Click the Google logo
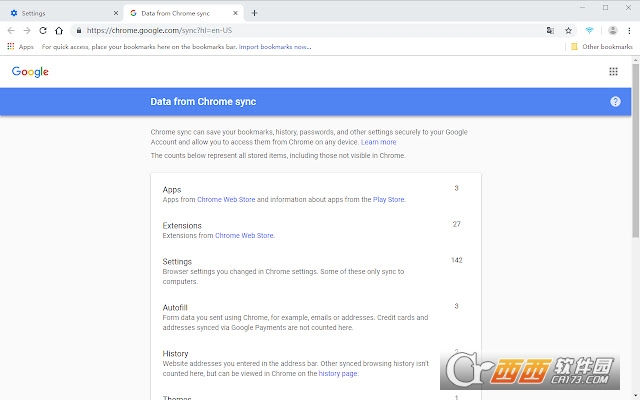This screenshot has height=400, width=640. point(30,72)
